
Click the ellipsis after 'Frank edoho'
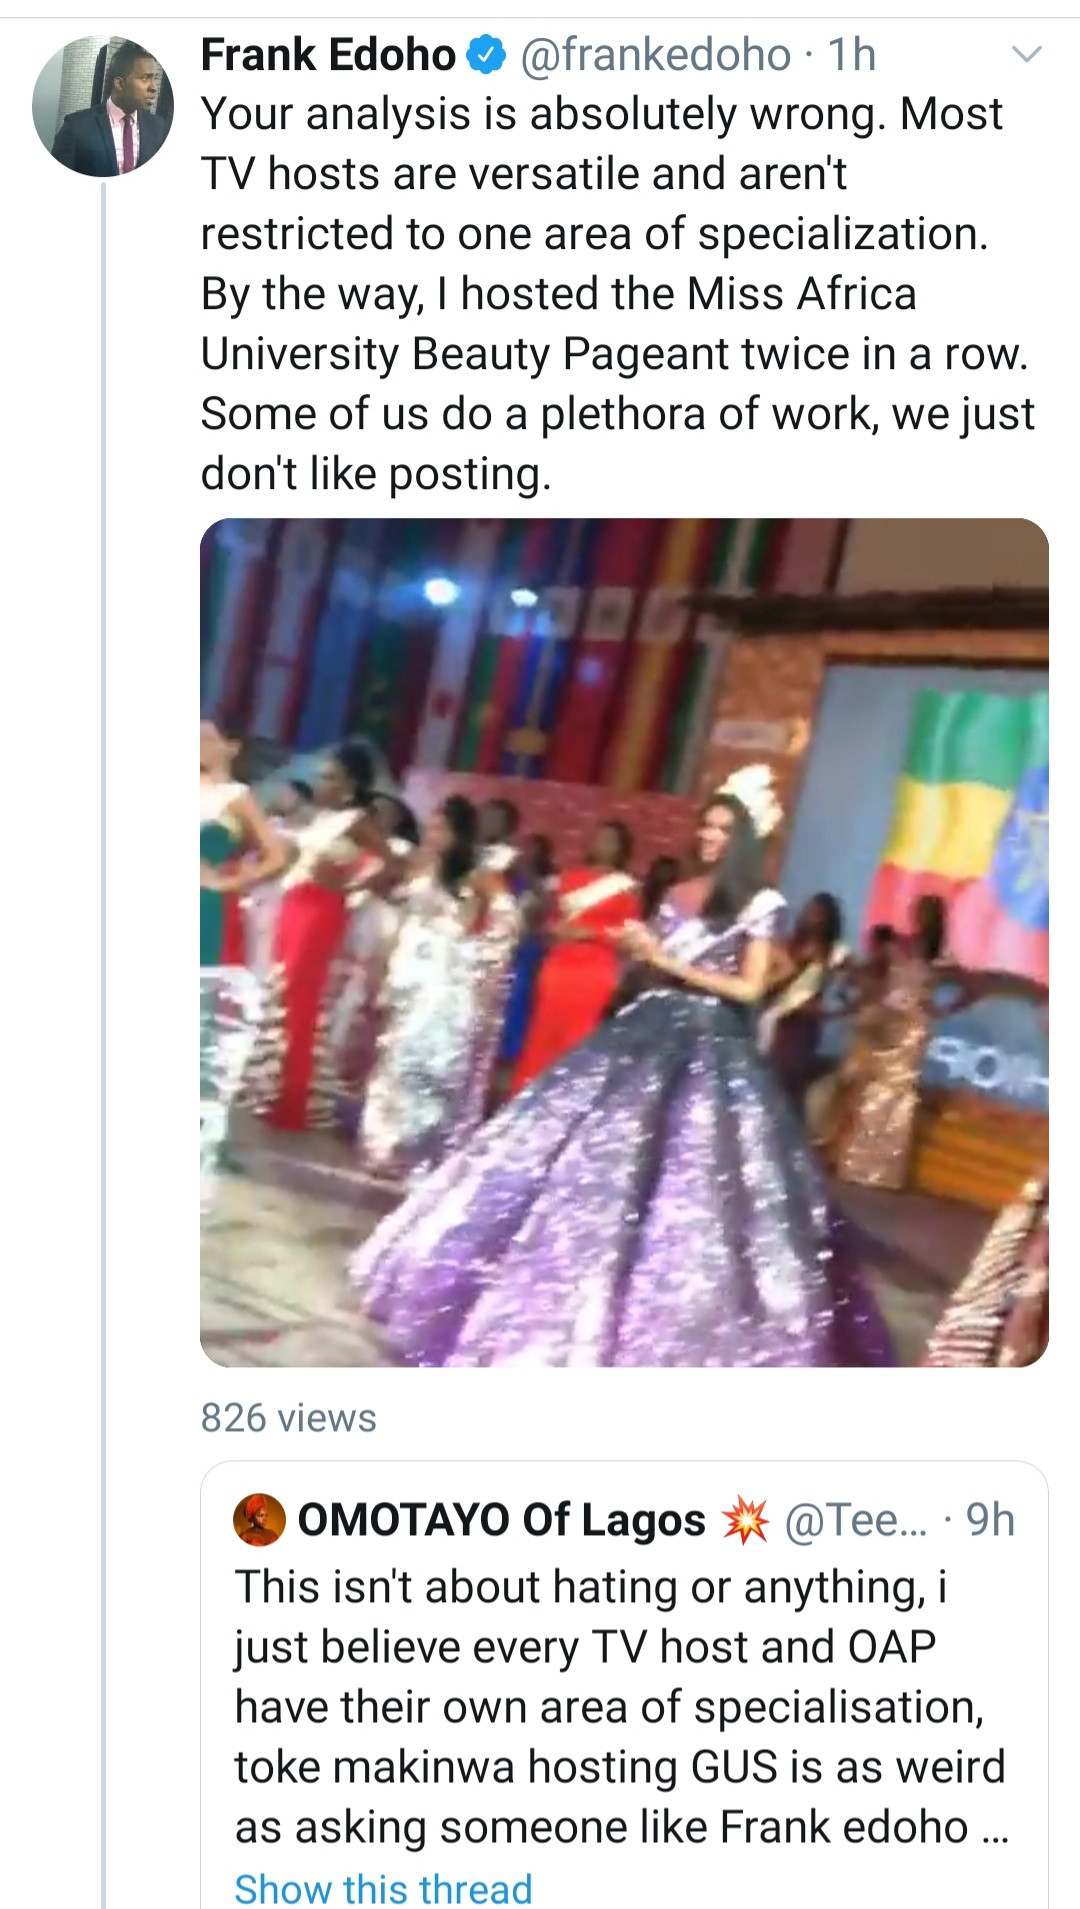click(996, 1830)
